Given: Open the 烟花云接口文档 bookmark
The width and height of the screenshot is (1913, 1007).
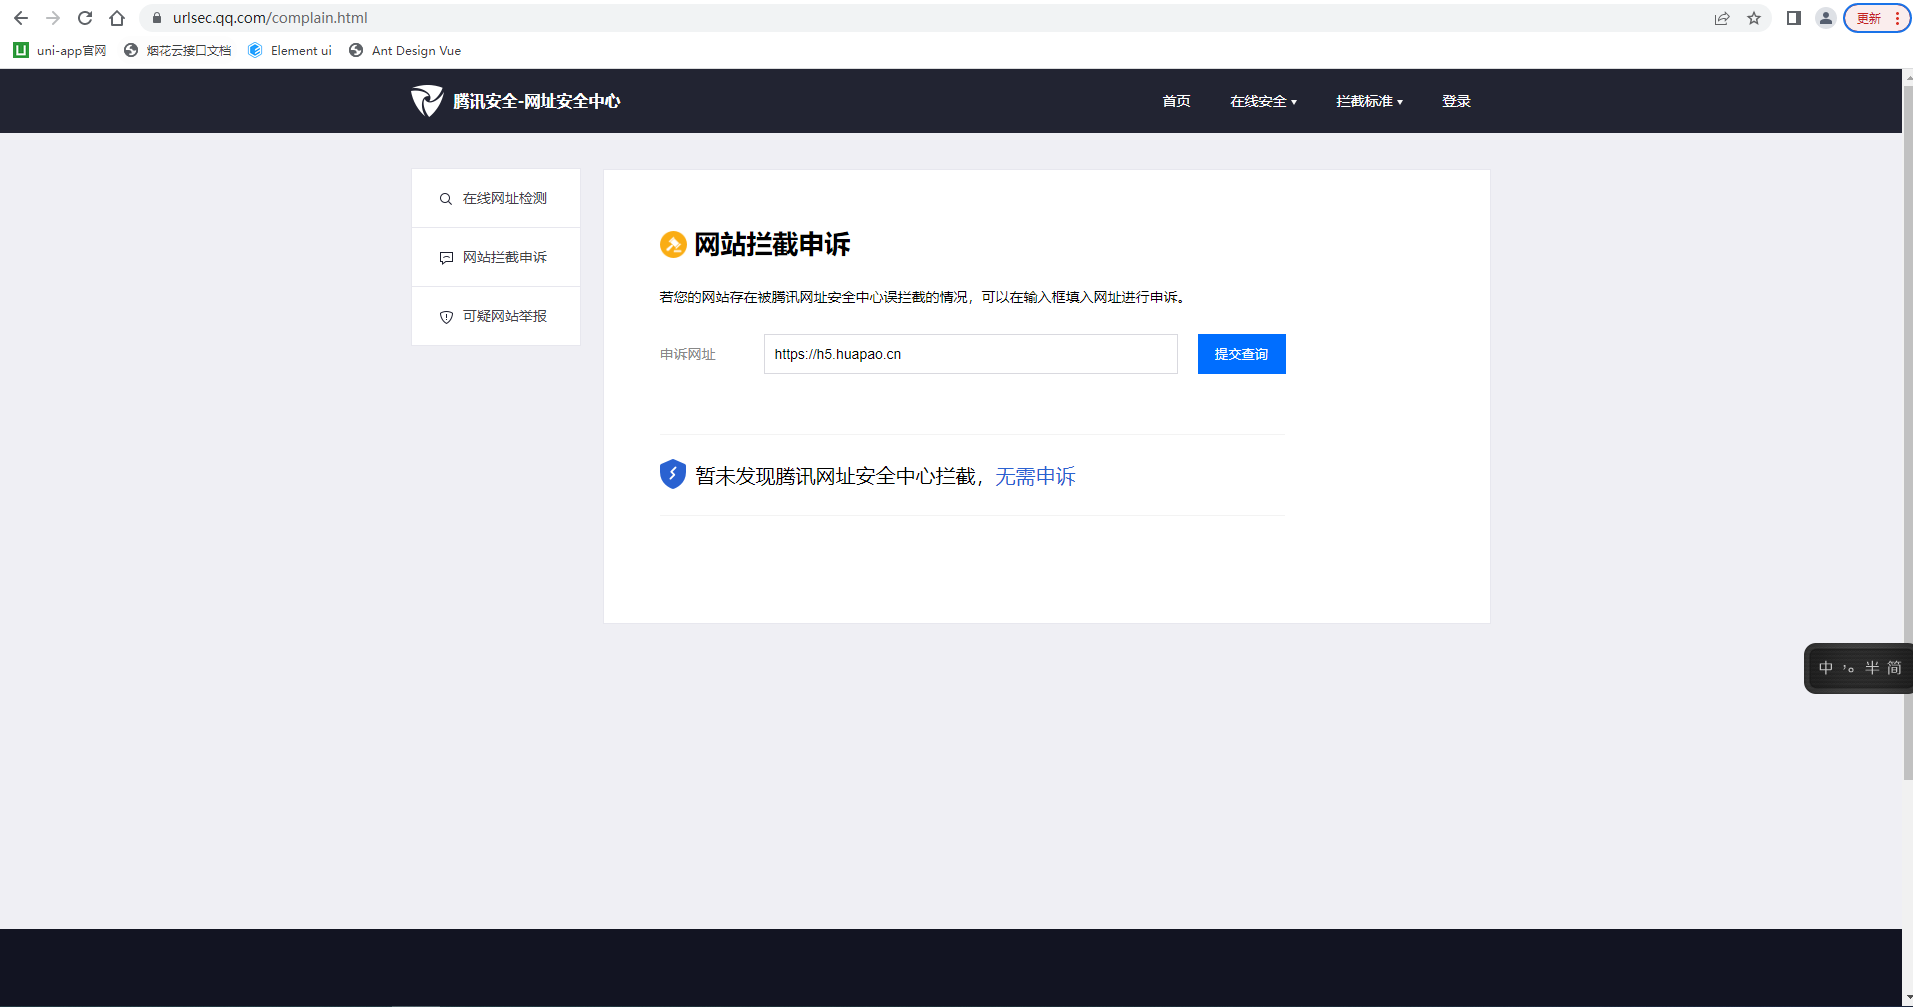Looking at the screenshot, I should [x=178, y=50].
